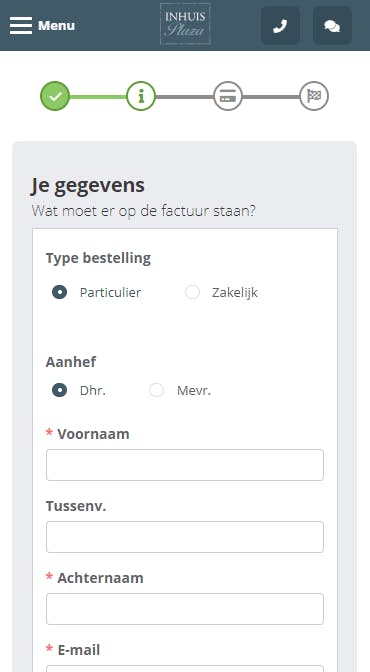The width and height of the screenshot is (370, 672).
Task: Select Zakelijk order type
Action: point(193,292)
